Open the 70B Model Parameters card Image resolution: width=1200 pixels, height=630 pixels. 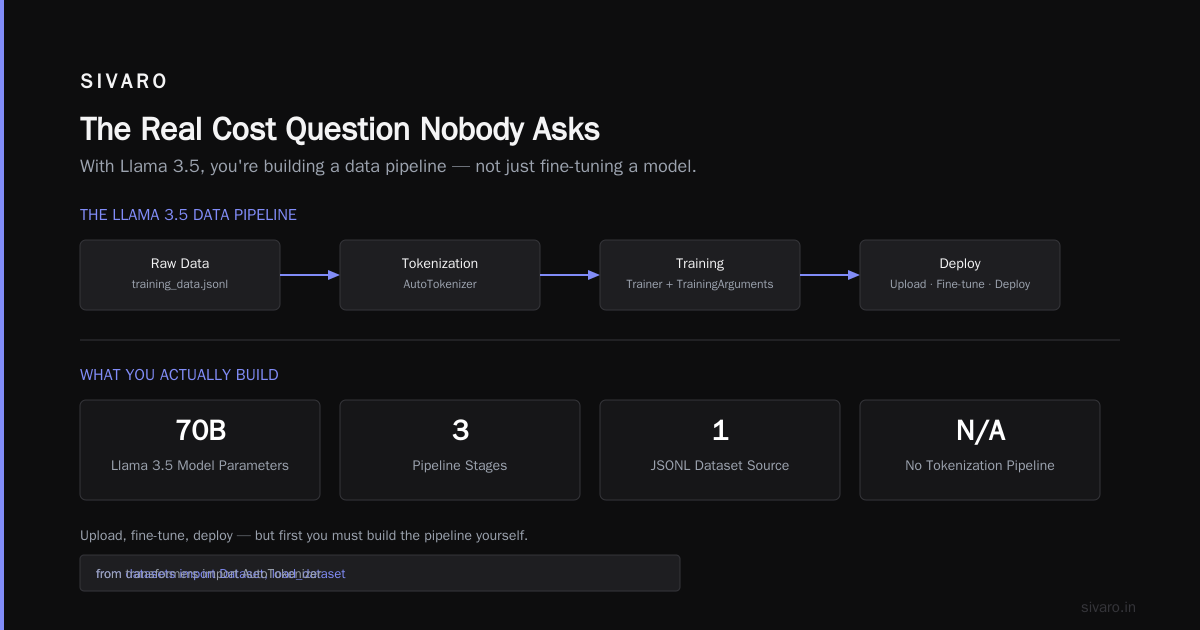coord(200,450)
